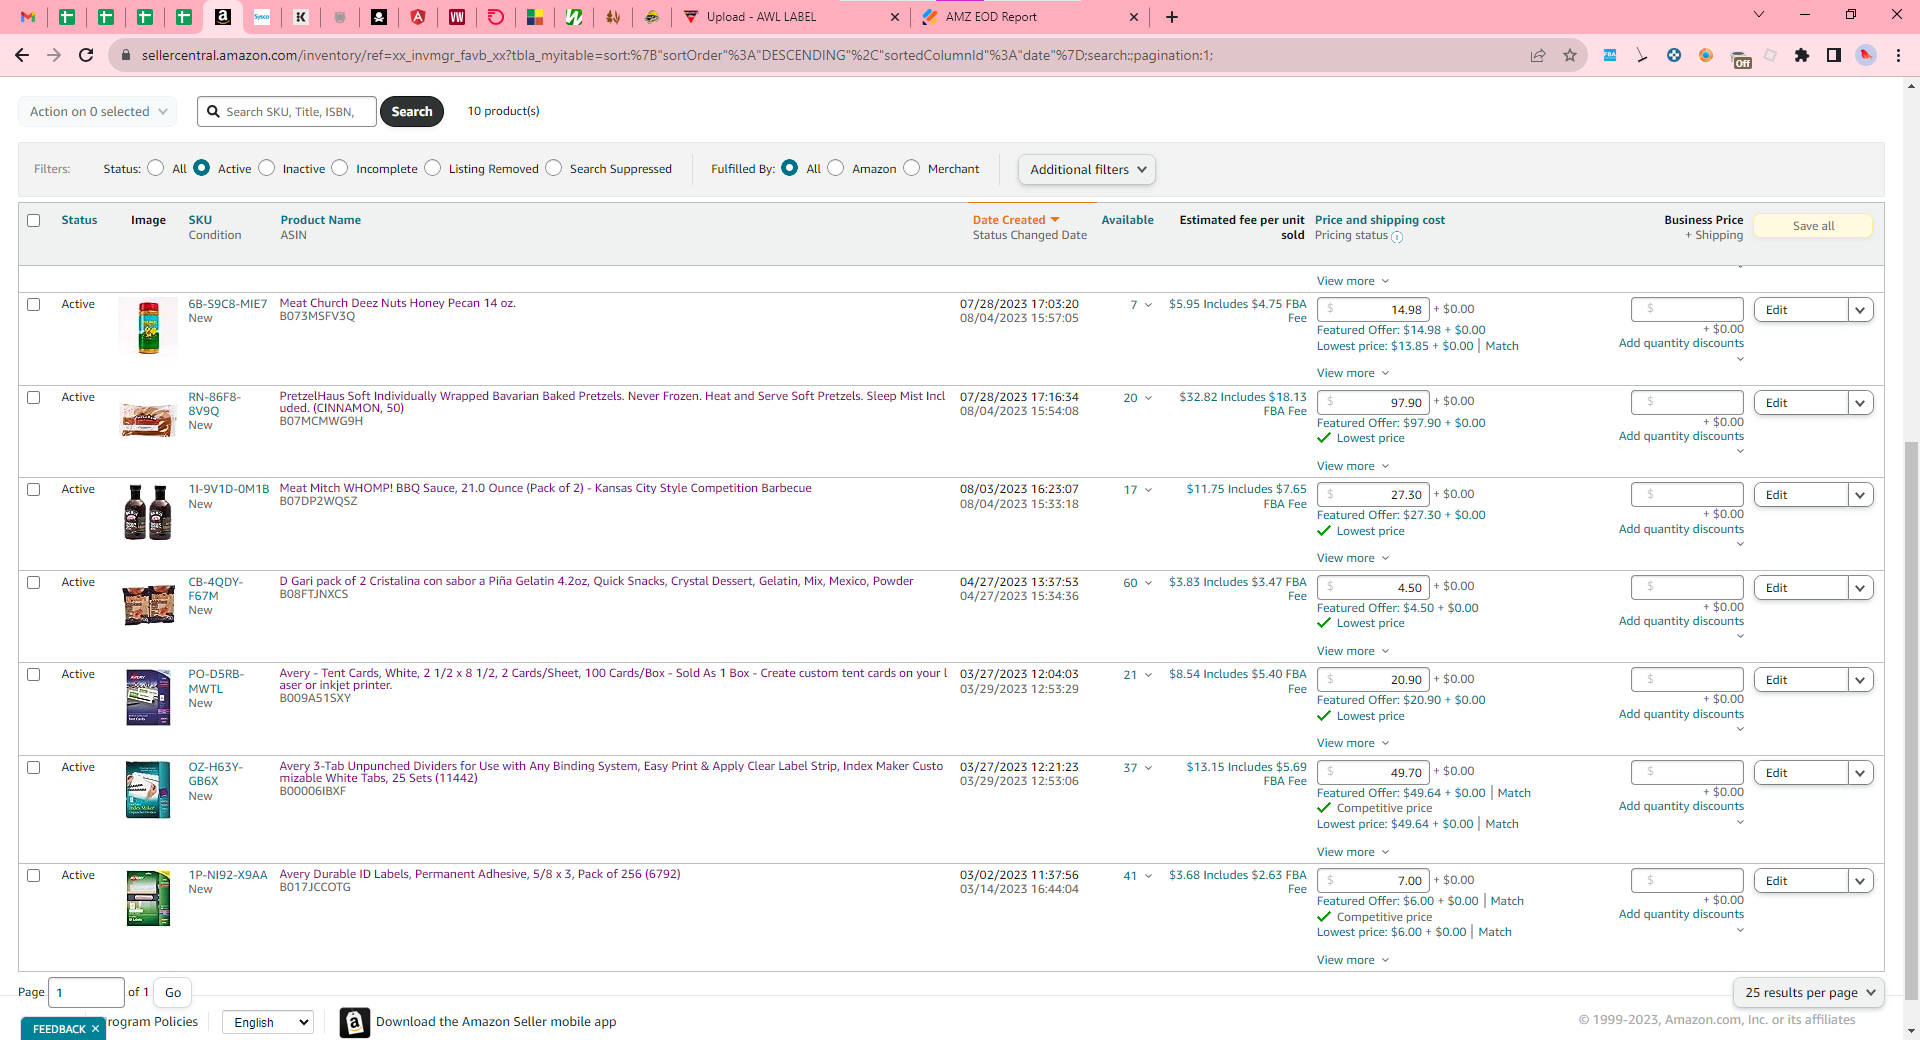Click the 97.90 price input field
The width and height of the screenshot is (1920, 1040).
(x=1373, y=402)
